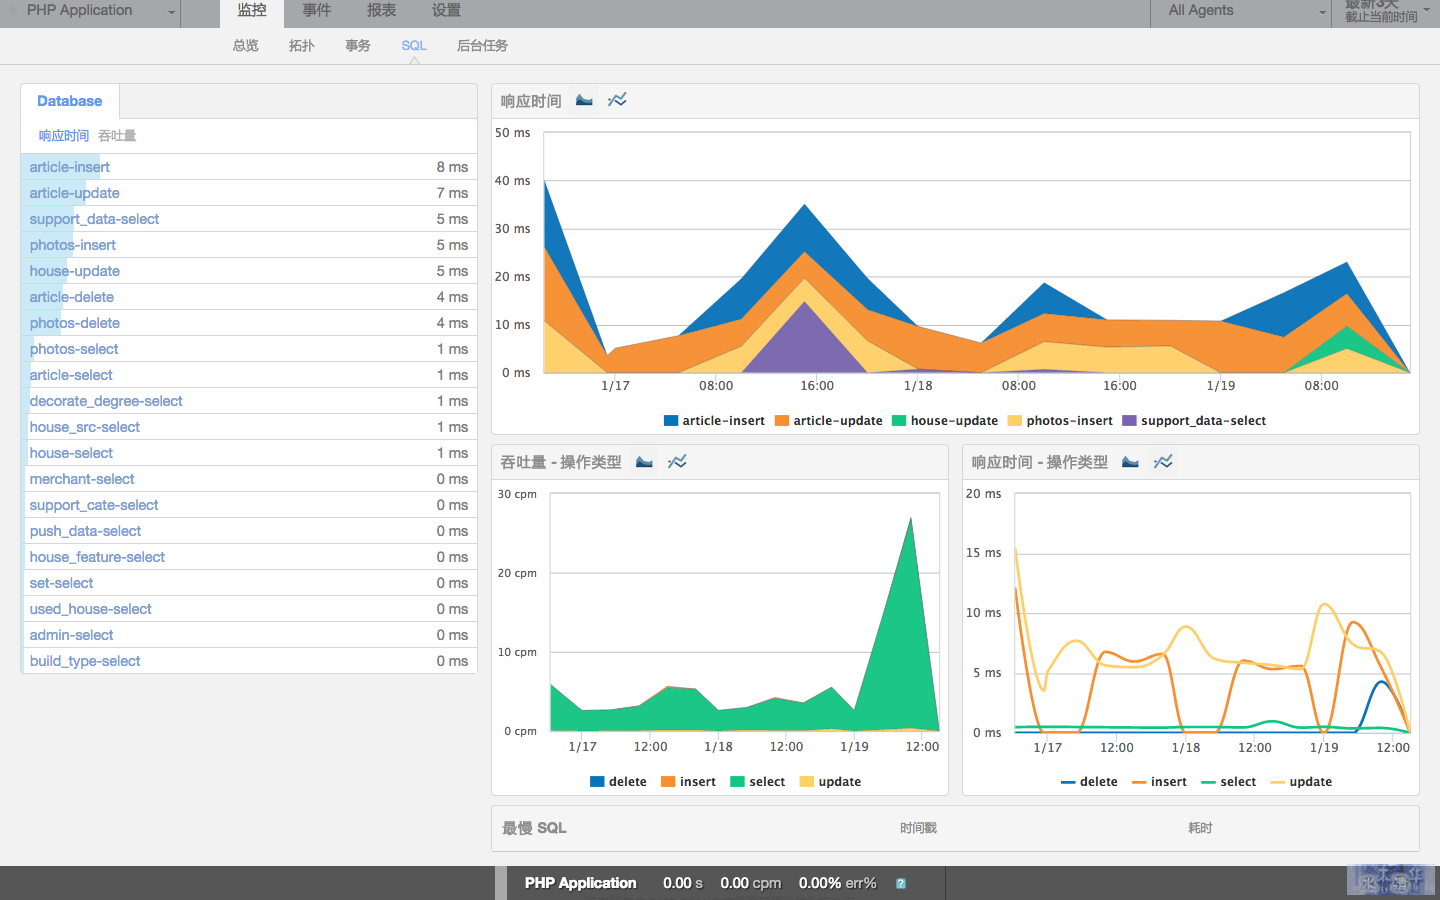The height and width of the screenshot is (900, 1440).
Task: Toggle article-insert legend swatch
Action: pos(671,421)
